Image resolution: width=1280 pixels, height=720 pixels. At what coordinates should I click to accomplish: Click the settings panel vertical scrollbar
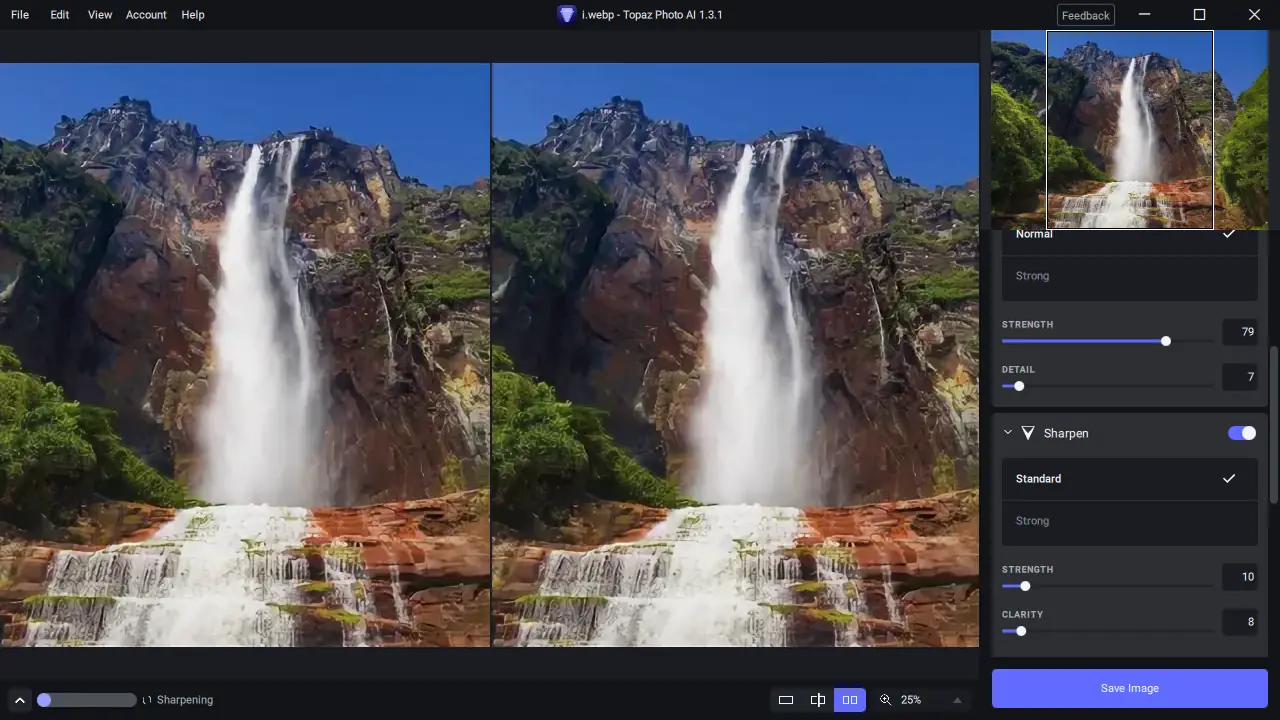click(1273, 424)
